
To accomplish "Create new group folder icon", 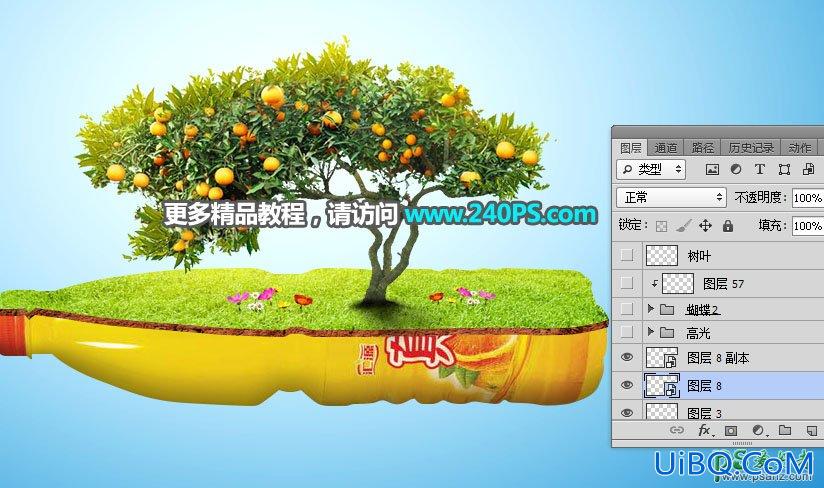I will pyautogui.click(x=785, y=430).
